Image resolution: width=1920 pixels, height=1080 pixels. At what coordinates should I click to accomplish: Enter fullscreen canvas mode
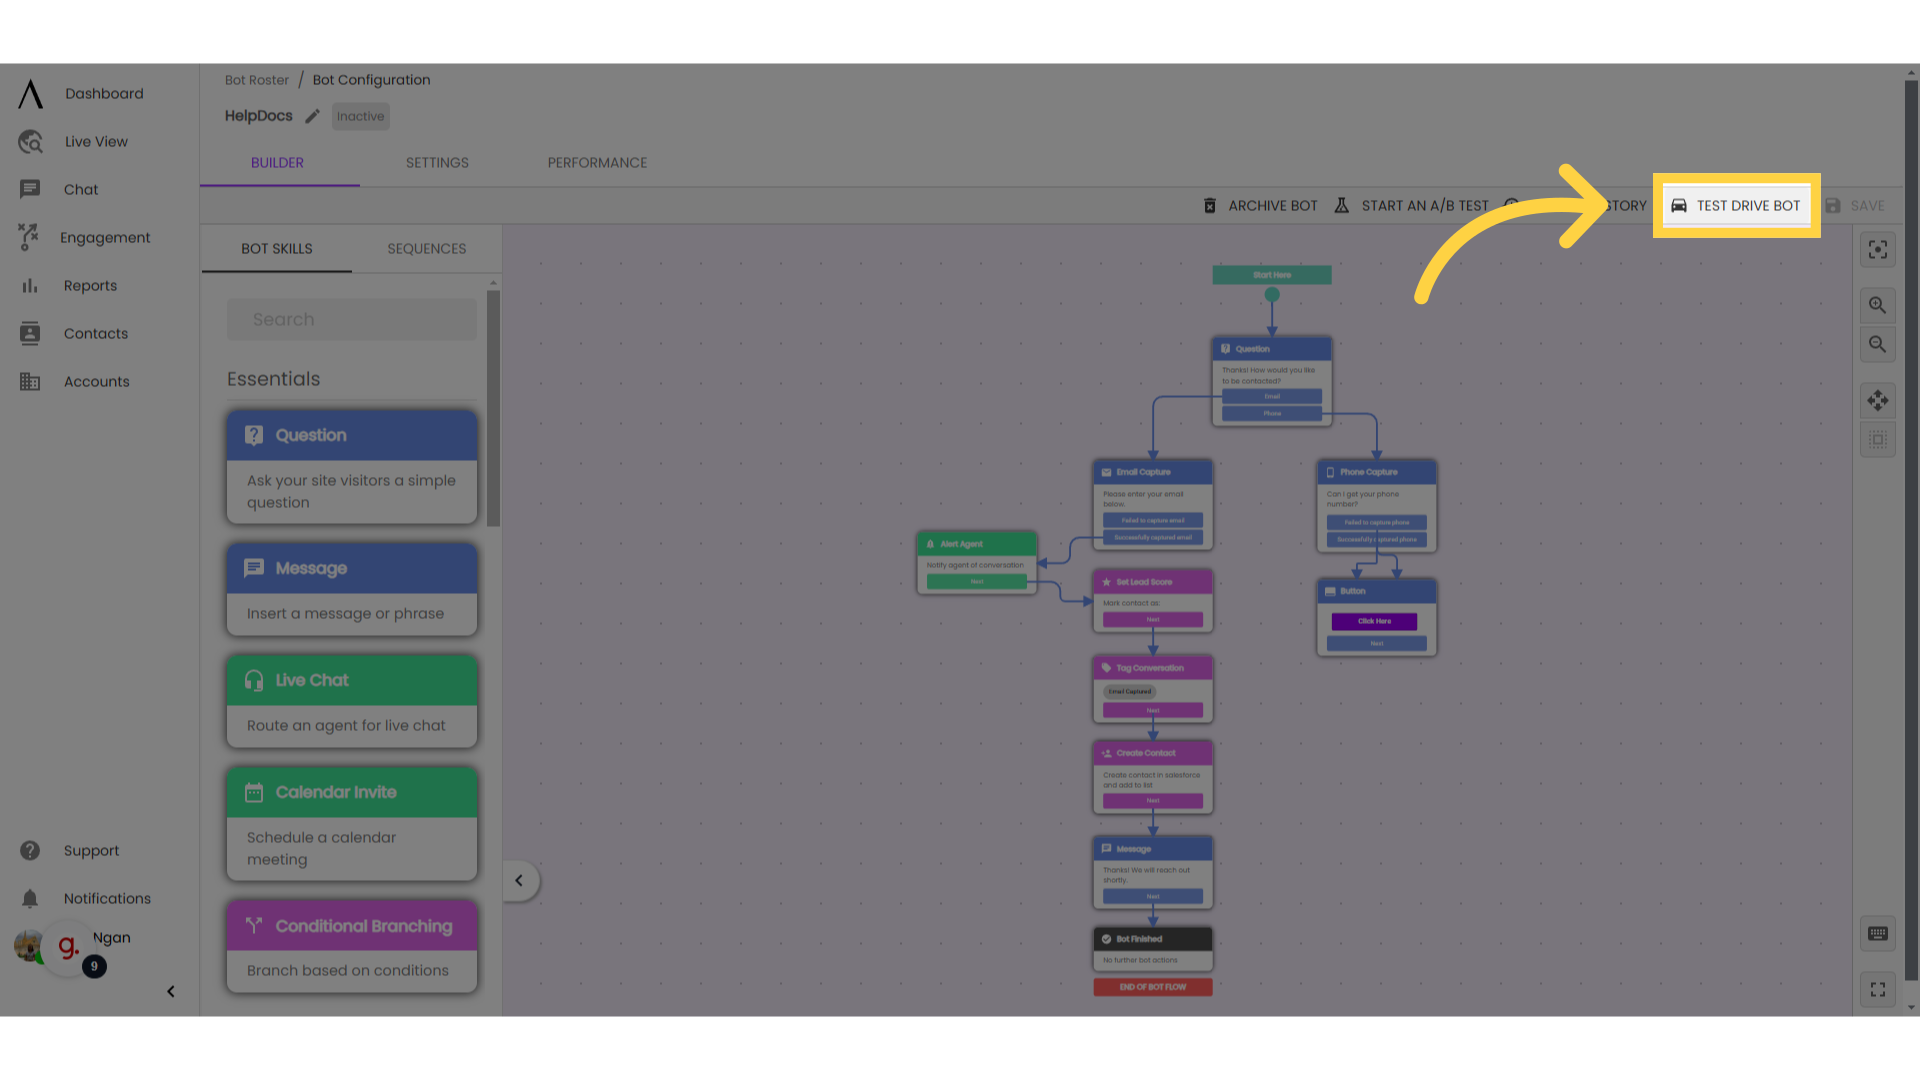[x=1878, y=989]
